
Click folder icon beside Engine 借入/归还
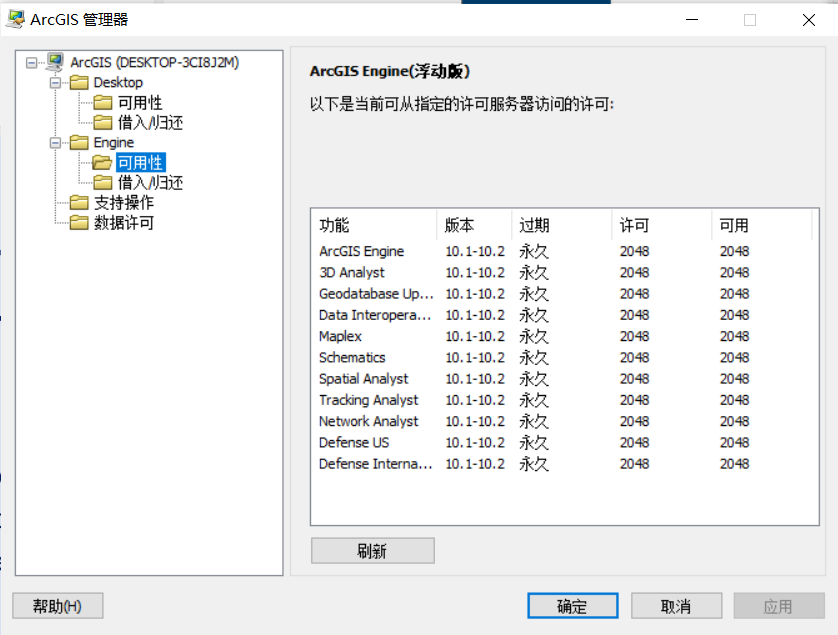coord(102,182)
